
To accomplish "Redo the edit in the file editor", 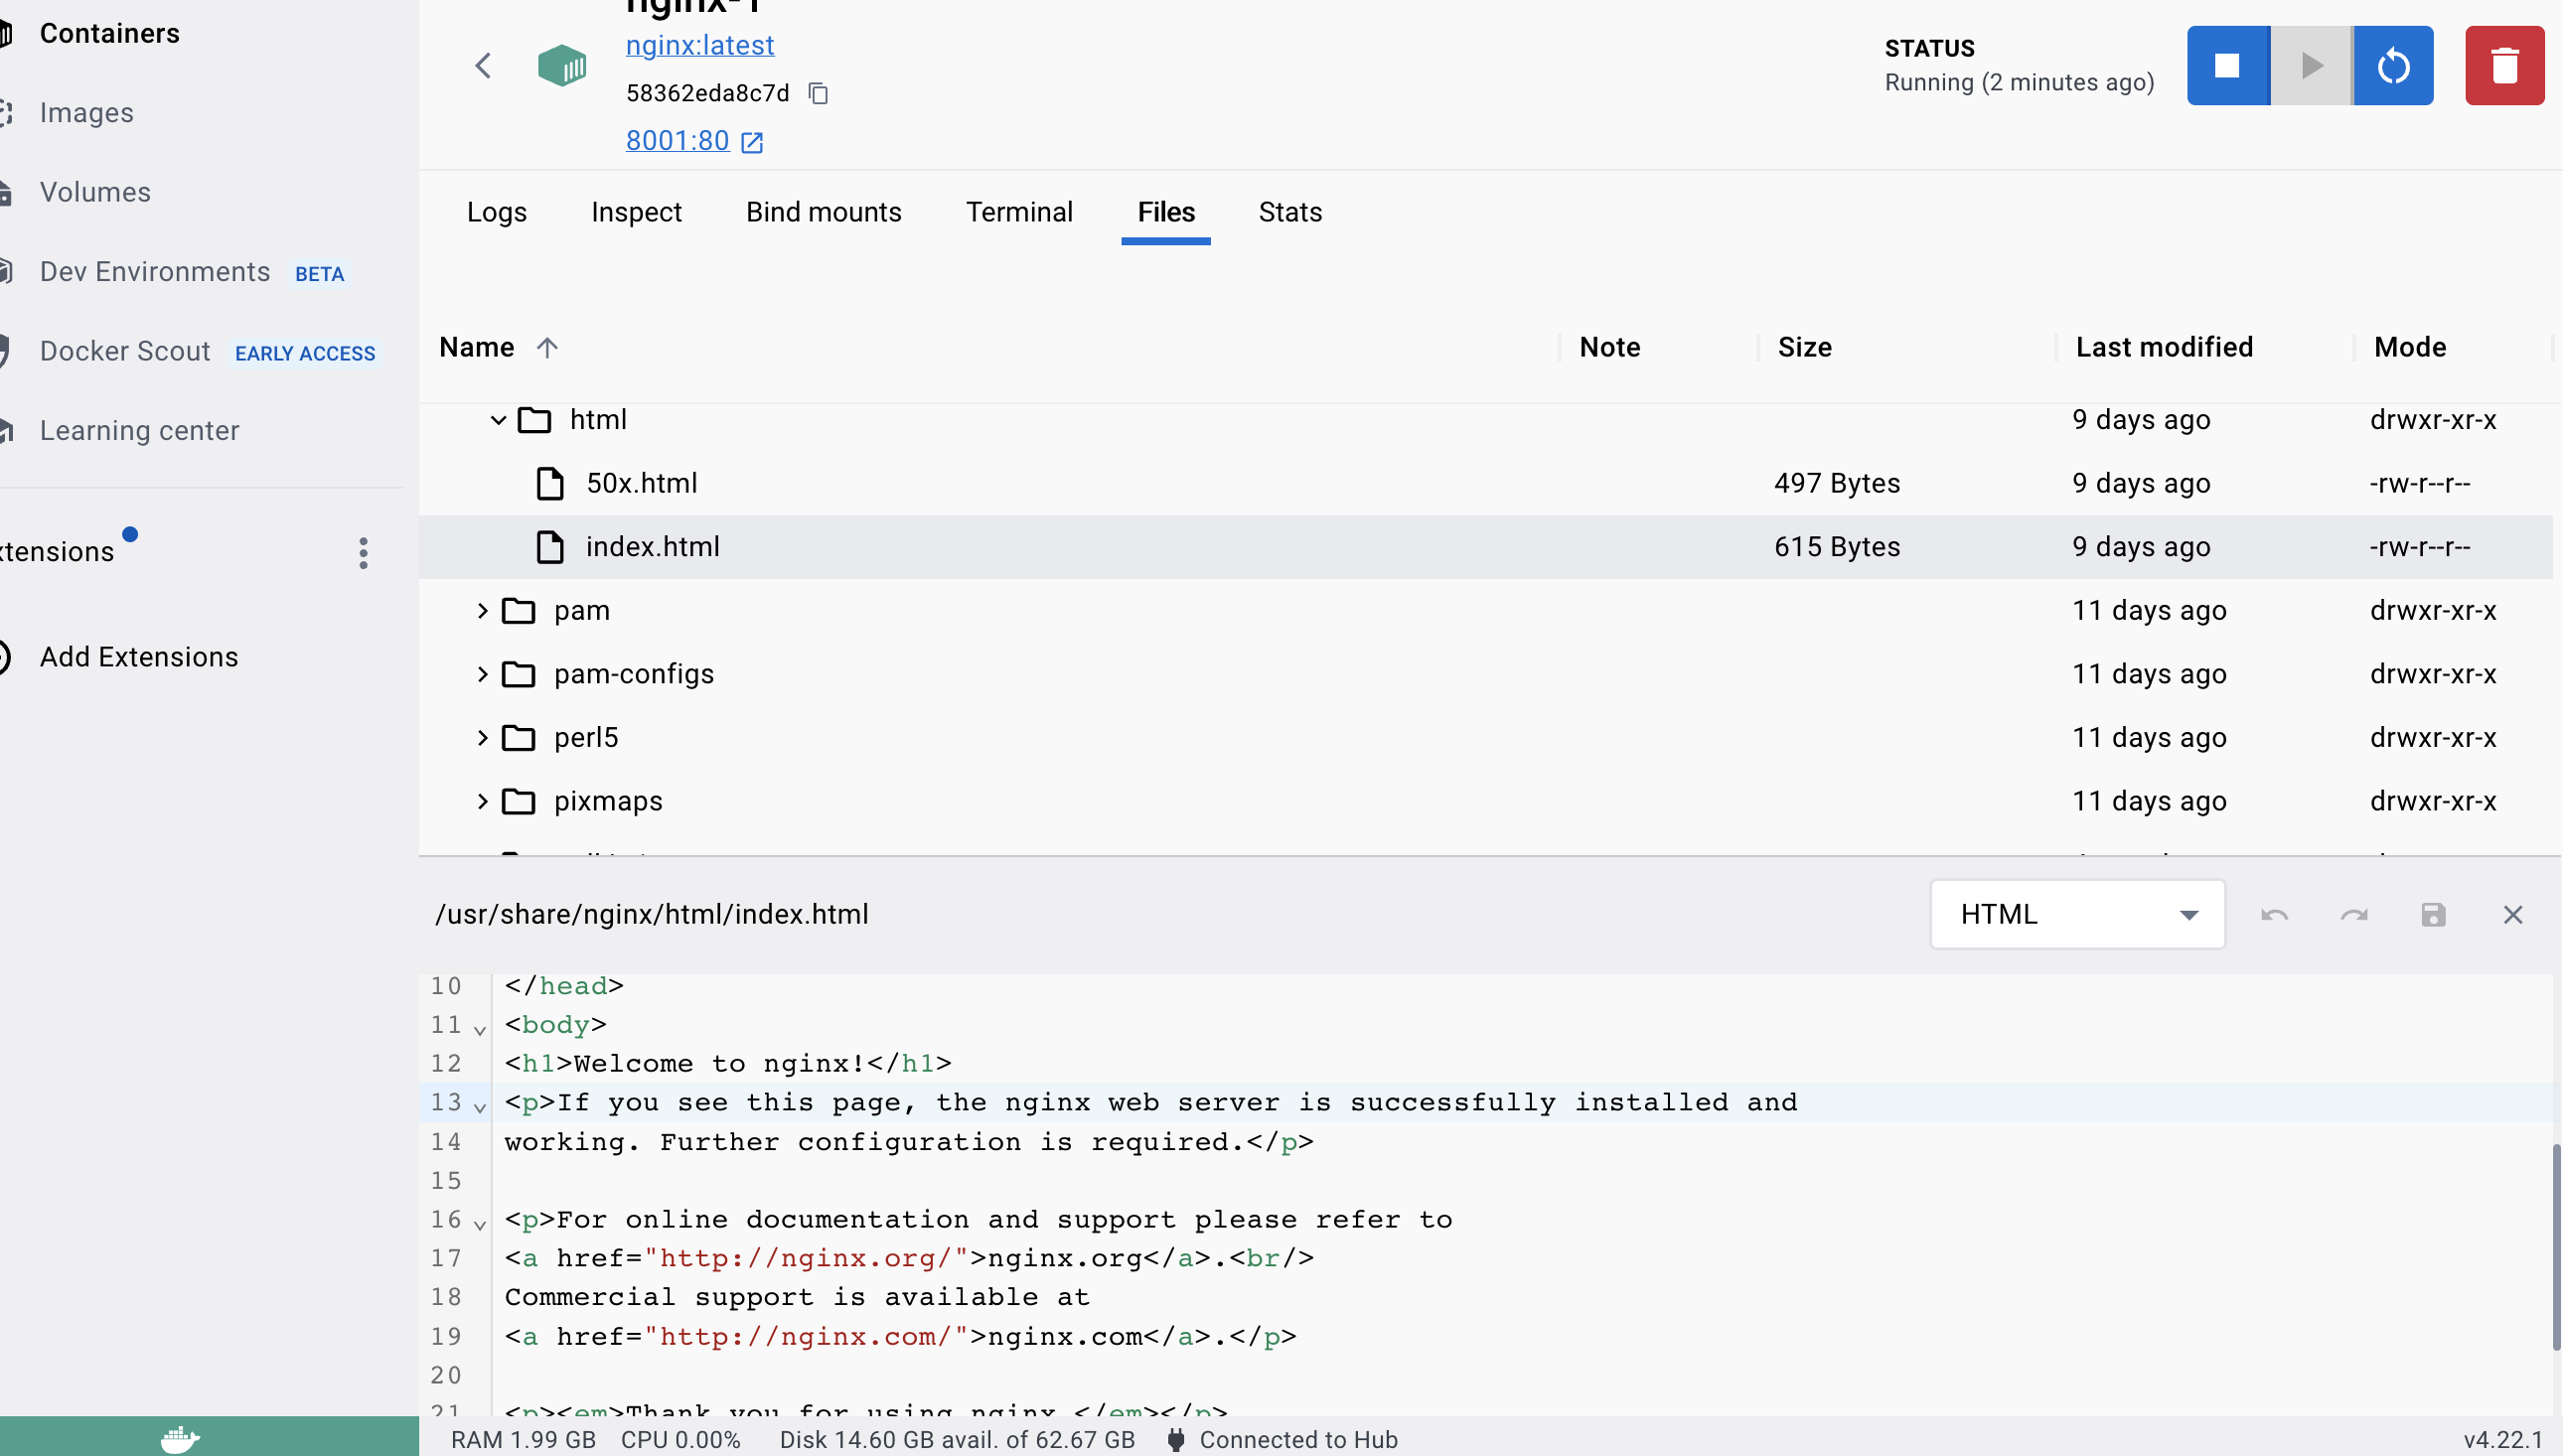I will pyautogui.click(x=2354, y=915).
